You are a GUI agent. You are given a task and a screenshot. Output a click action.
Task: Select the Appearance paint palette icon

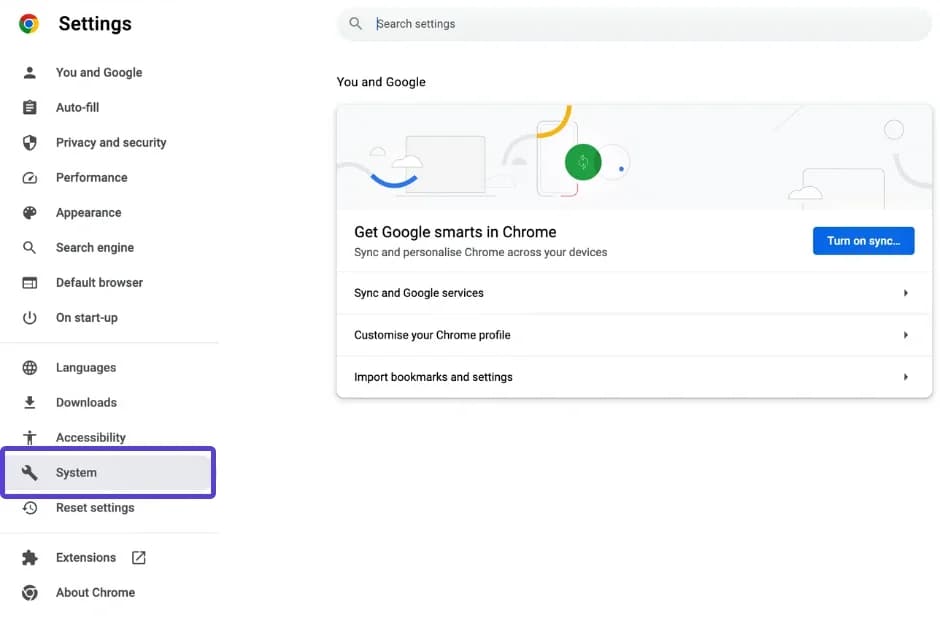click(29, 212)
